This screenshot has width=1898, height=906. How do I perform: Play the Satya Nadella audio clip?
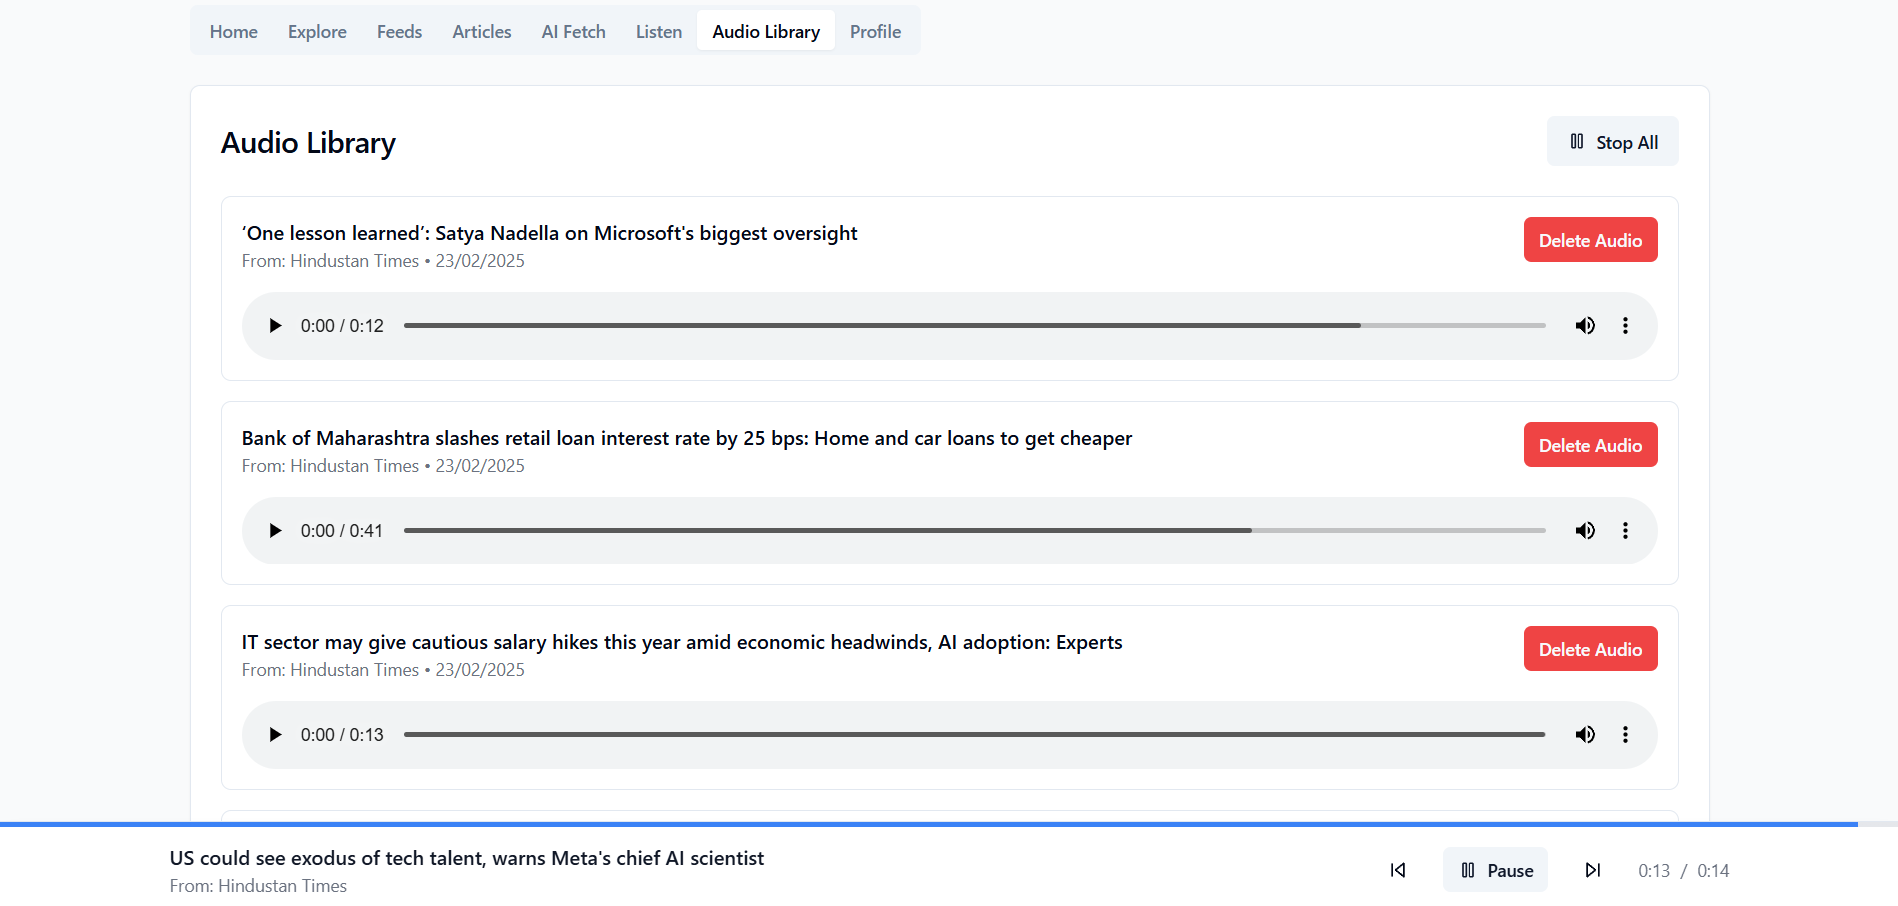tap(275, 326)
